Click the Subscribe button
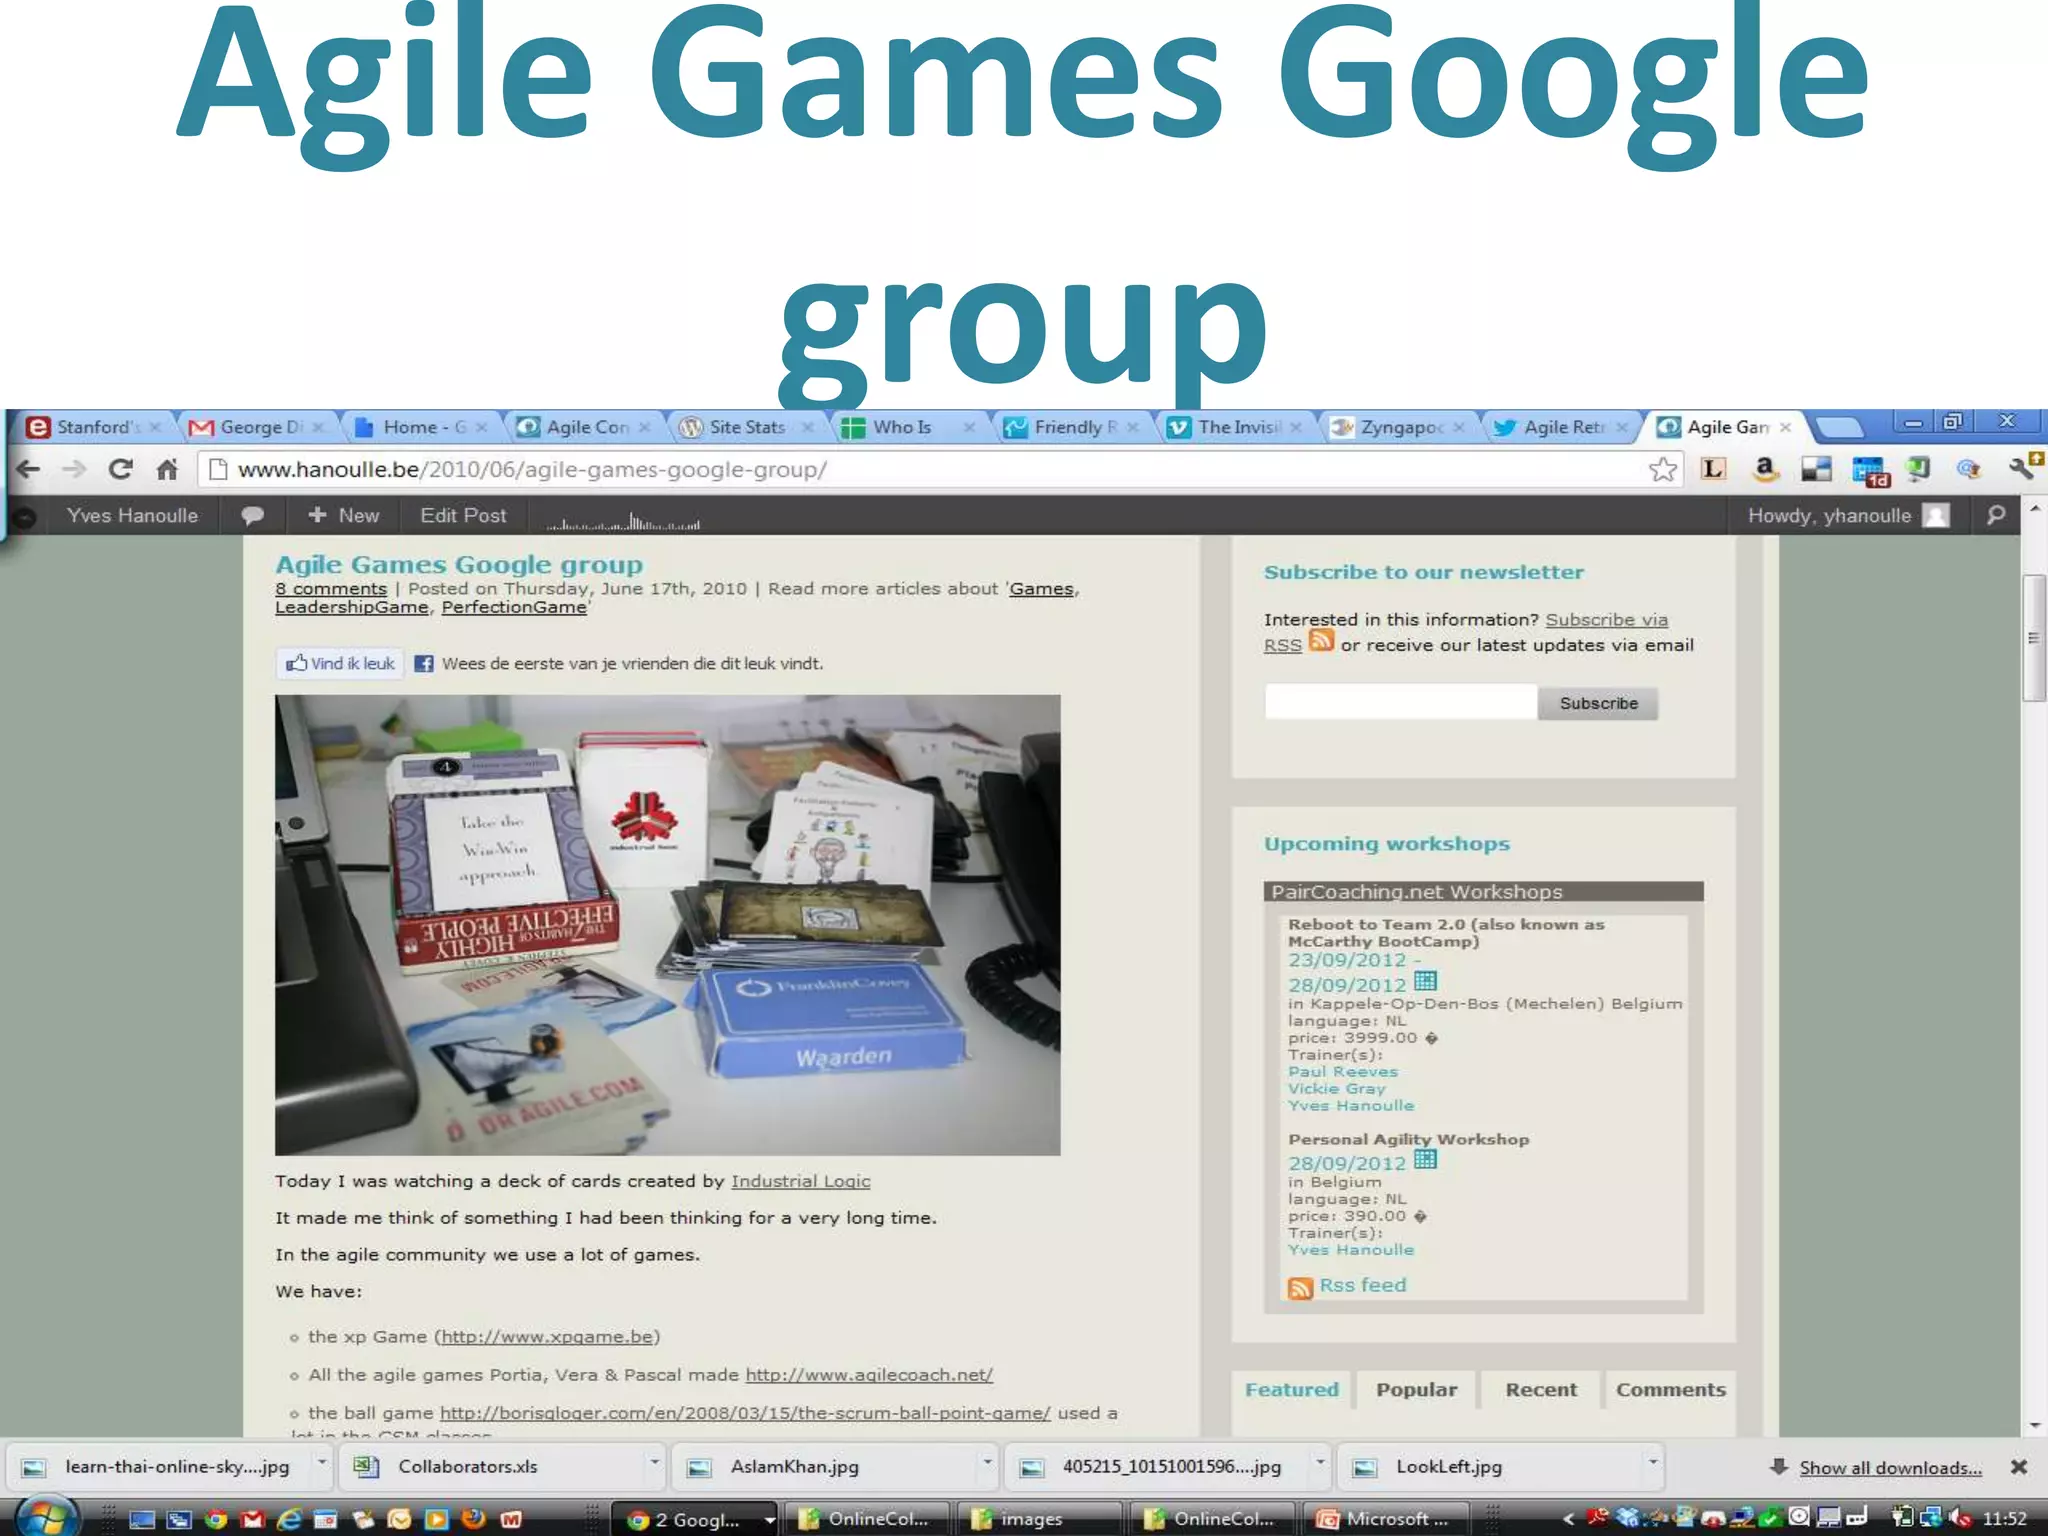 tap(1598, 703)
